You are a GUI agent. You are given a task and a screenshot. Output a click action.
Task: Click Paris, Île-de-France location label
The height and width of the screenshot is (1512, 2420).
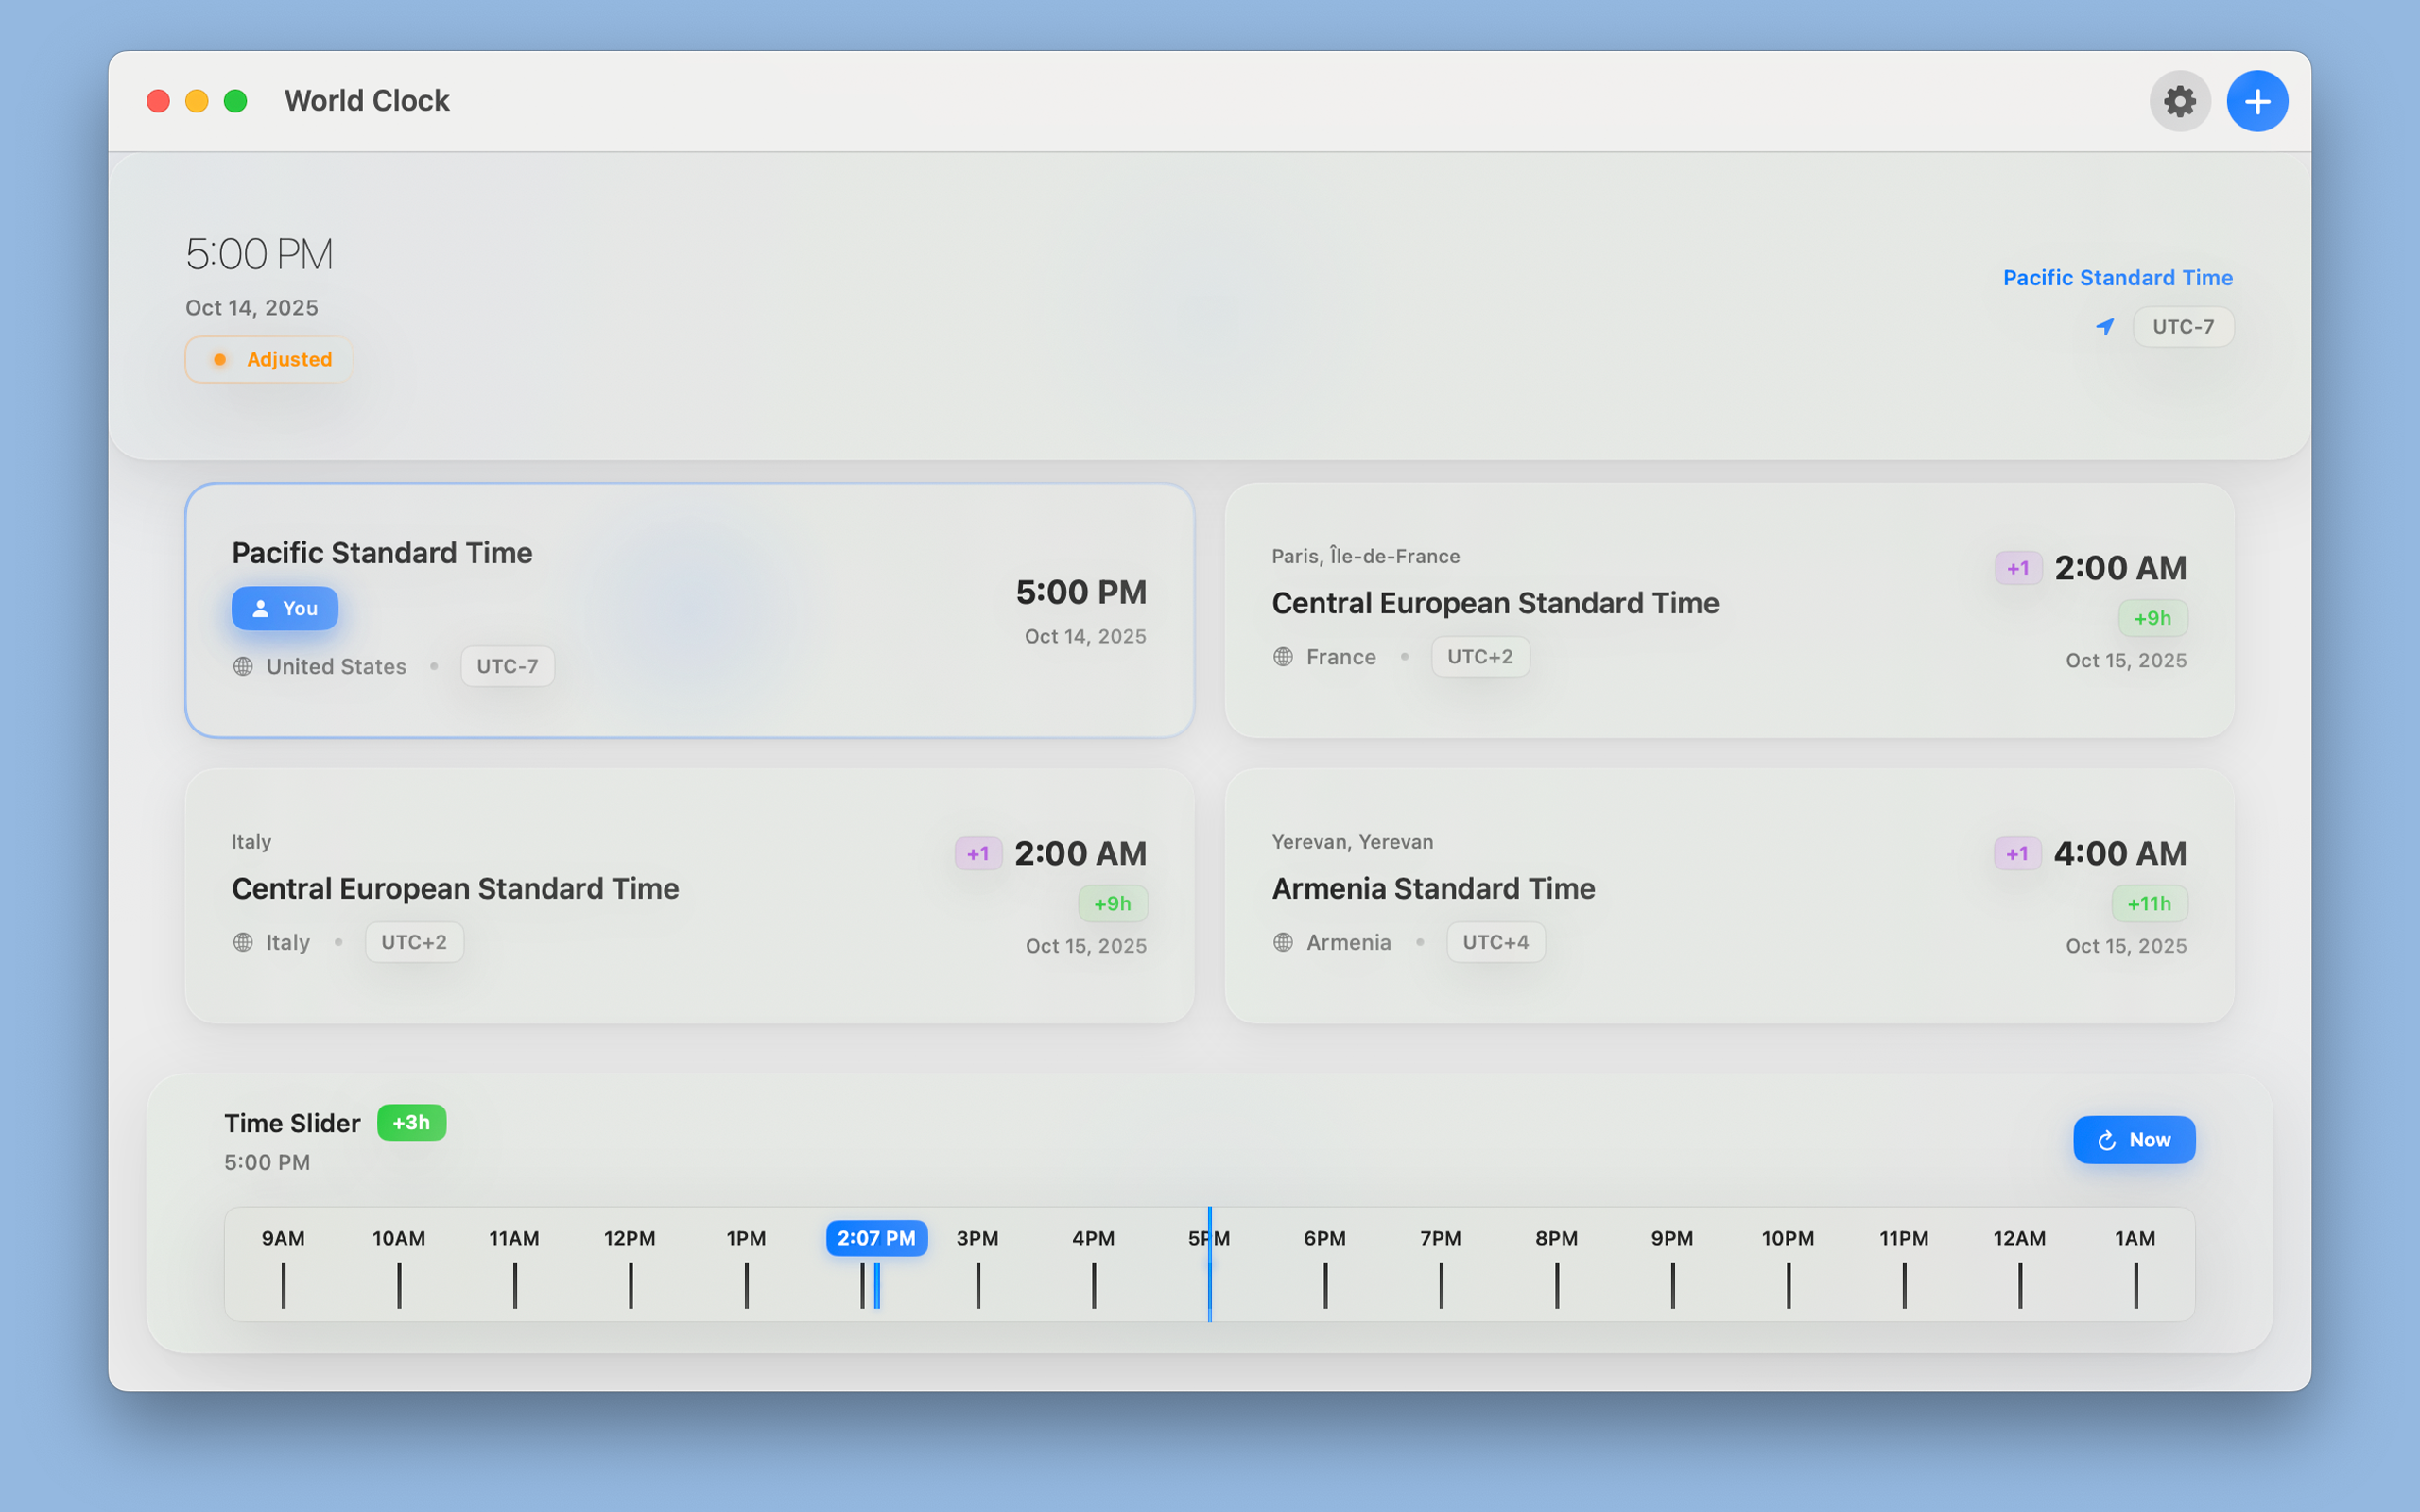coord(1366,556)
